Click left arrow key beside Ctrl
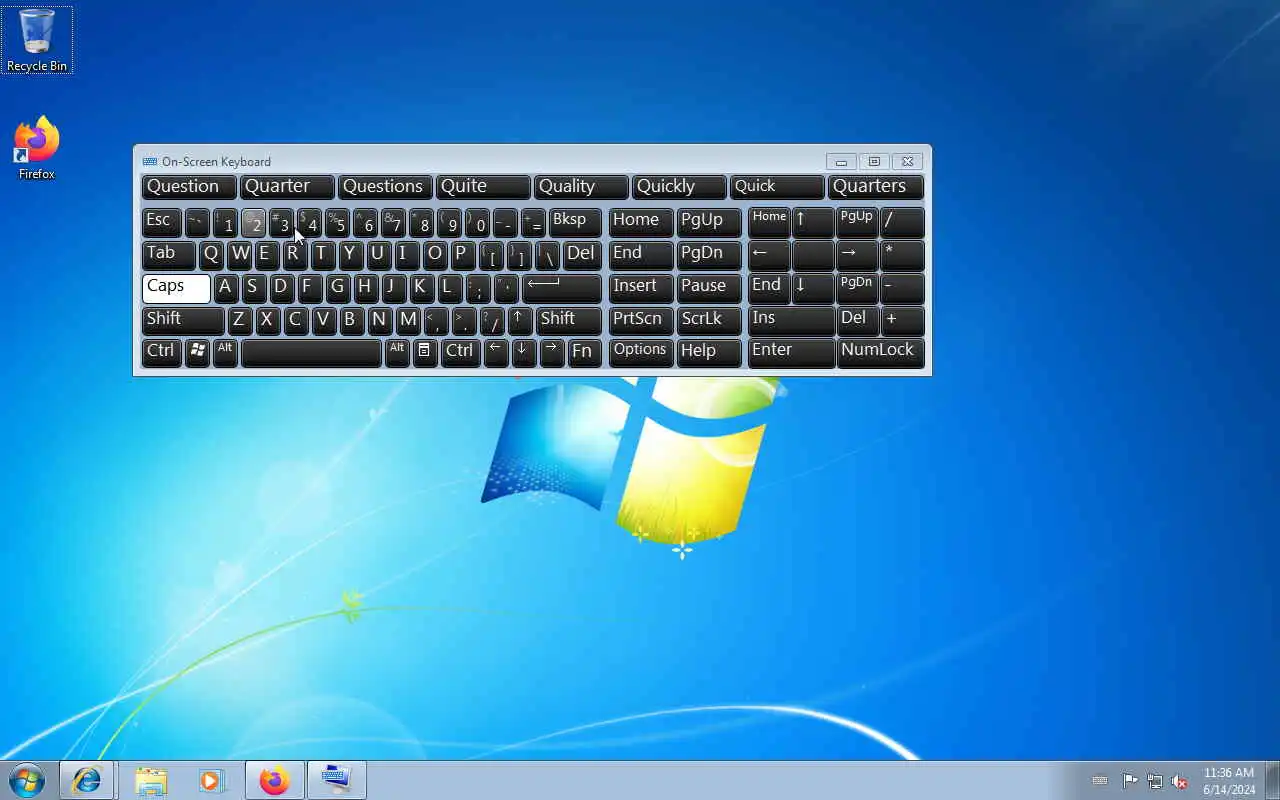Image resolution: width=1280 pixels, height=800 pixels. [496, 353]
